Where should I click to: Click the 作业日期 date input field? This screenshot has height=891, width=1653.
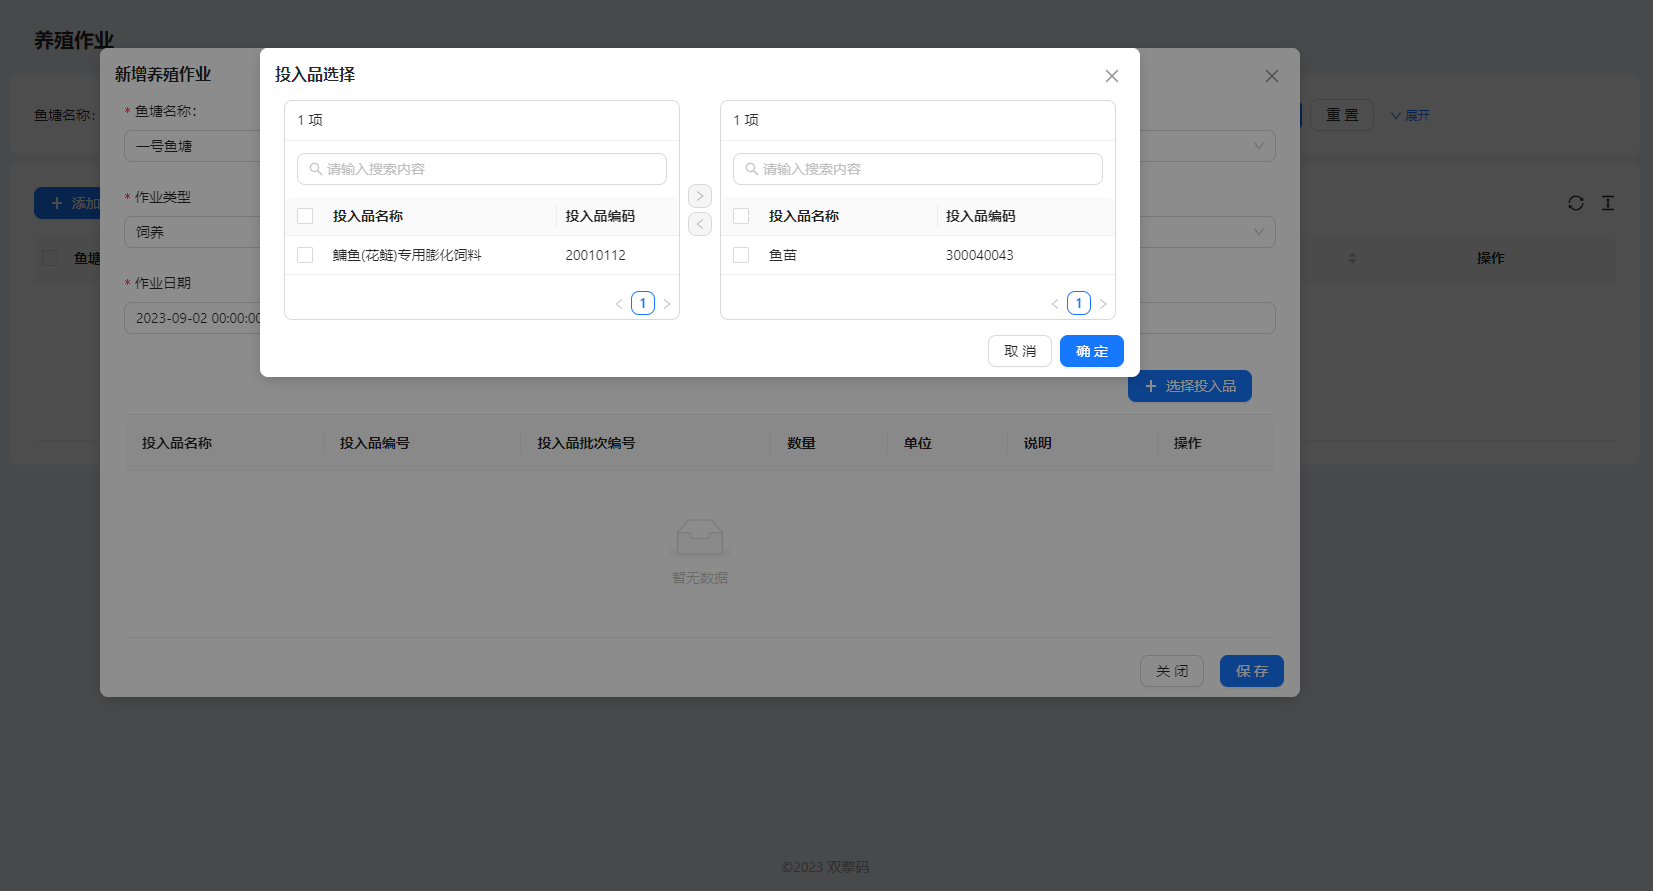(x=192, y=318)
